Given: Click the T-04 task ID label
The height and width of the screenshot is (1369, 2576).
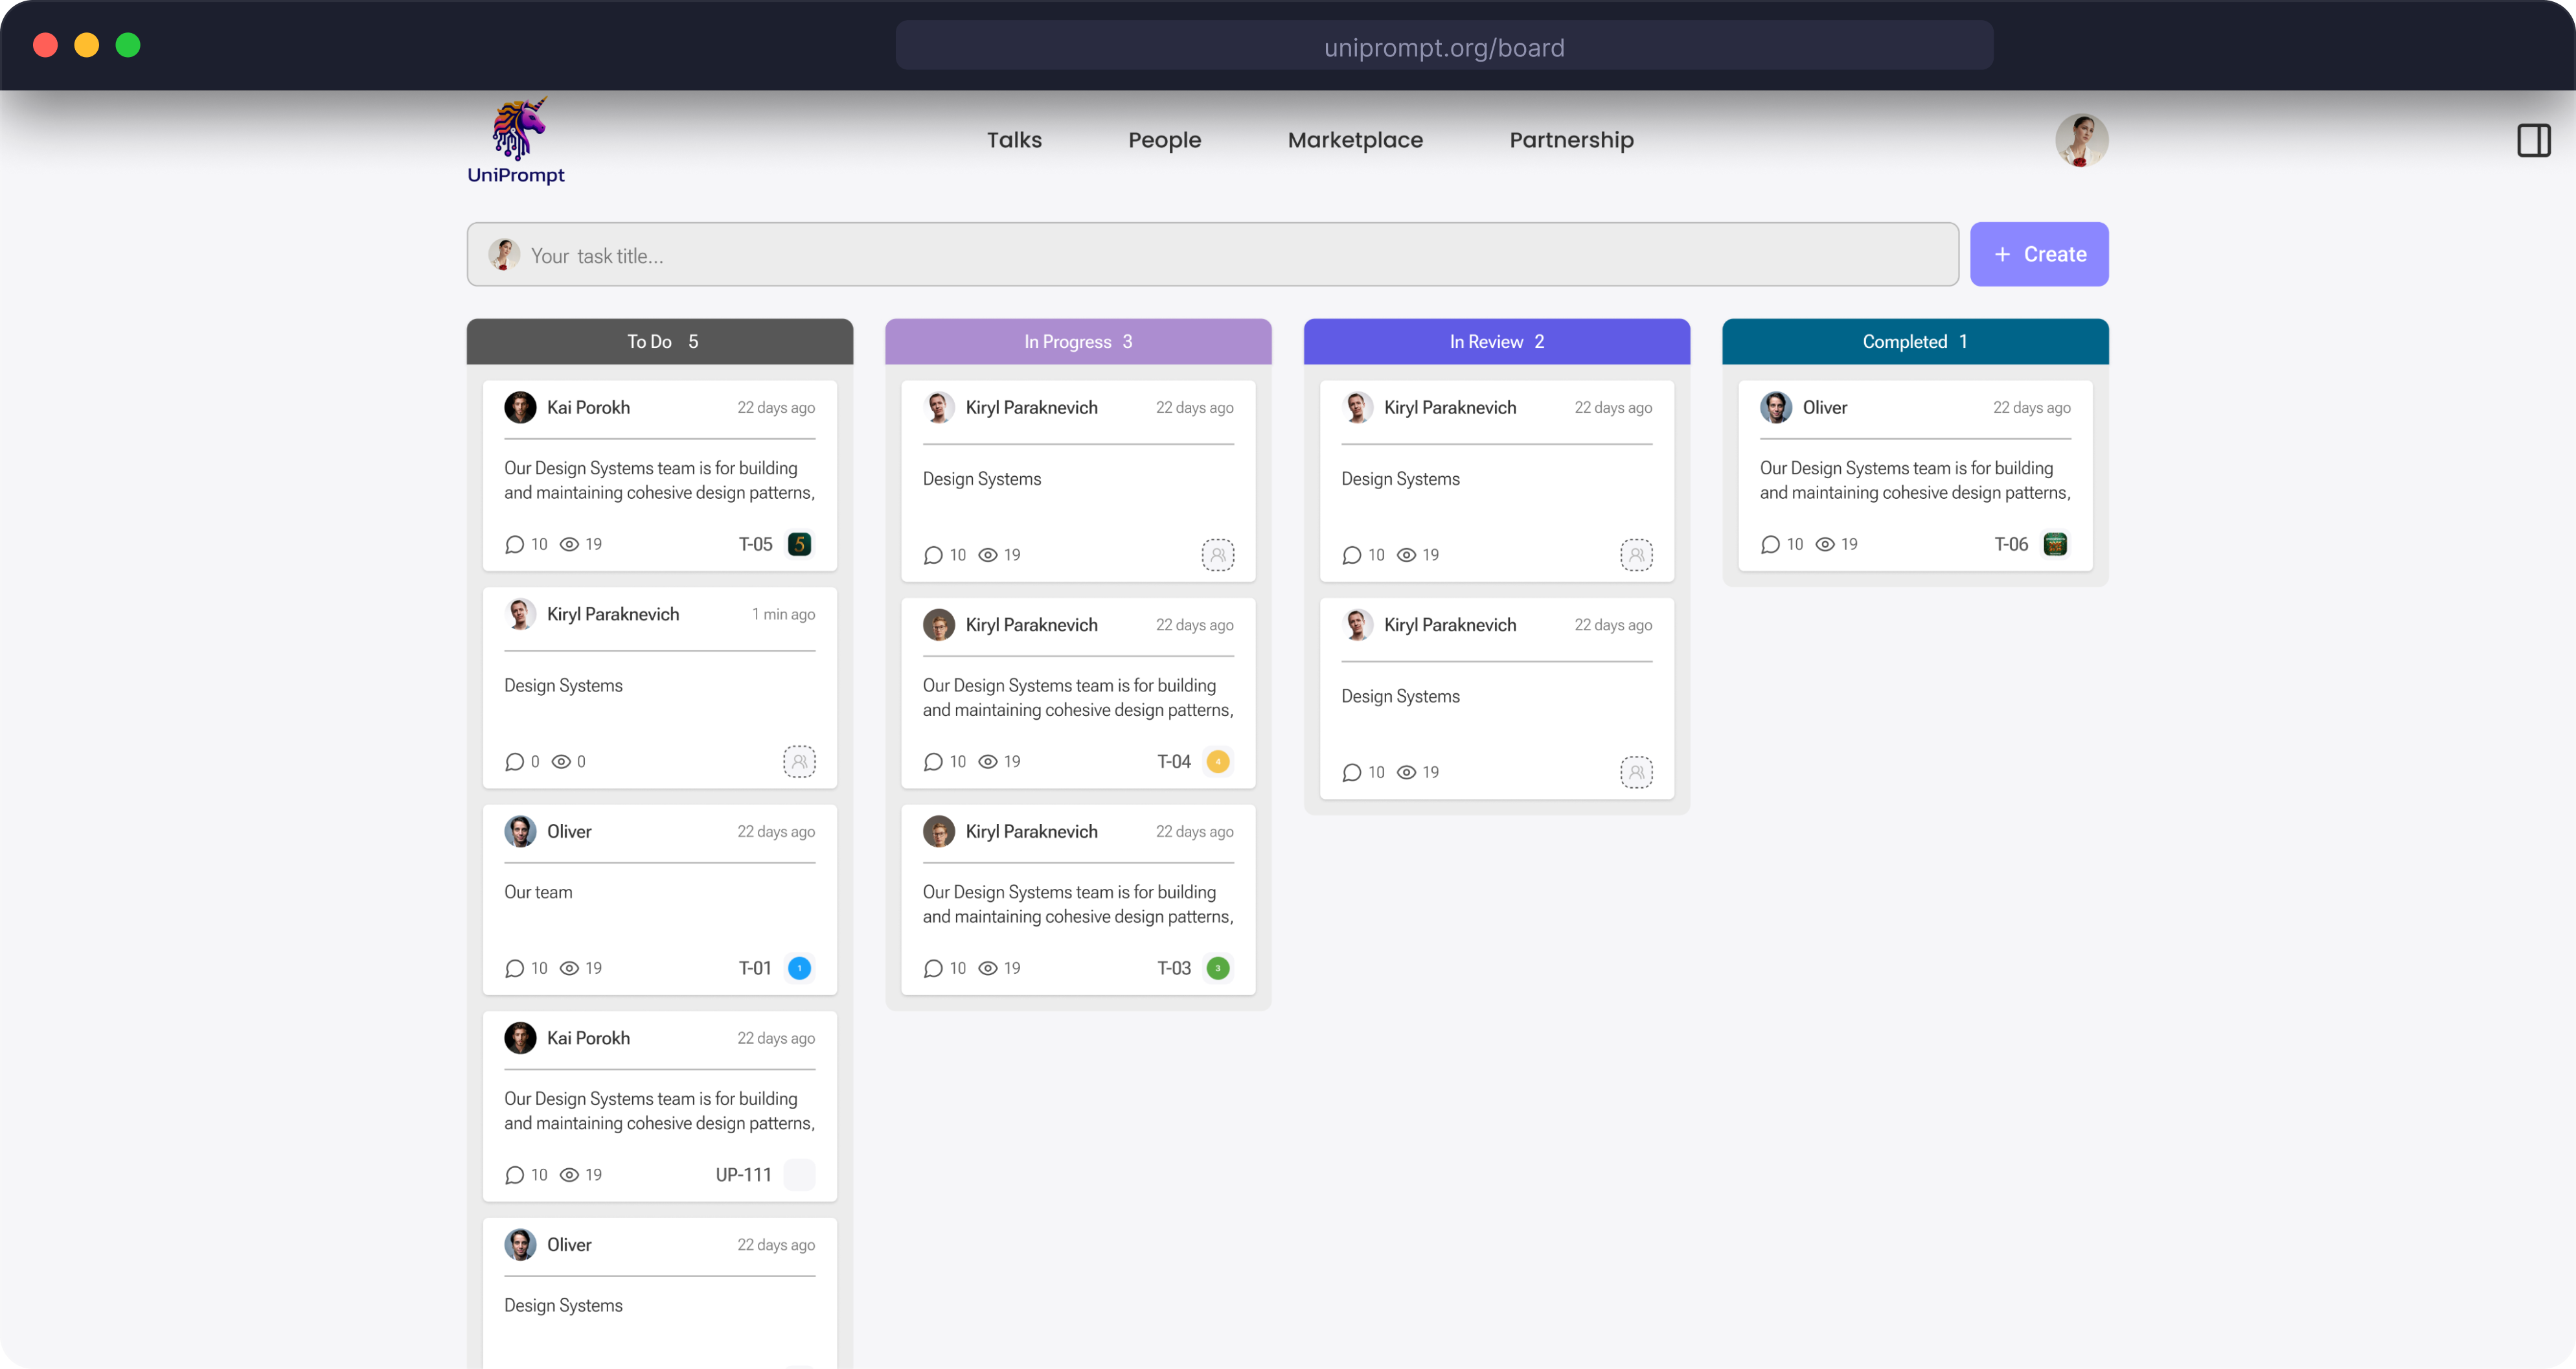Looking at the screenshot, I should [1174, 761].
